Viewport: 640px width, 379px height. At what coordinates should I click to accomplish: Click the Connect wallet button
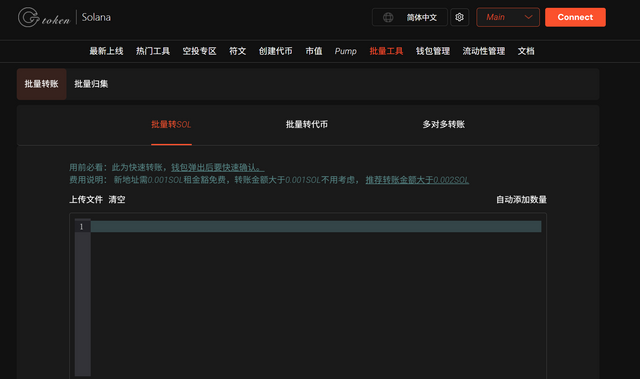(x=575, y=17)
